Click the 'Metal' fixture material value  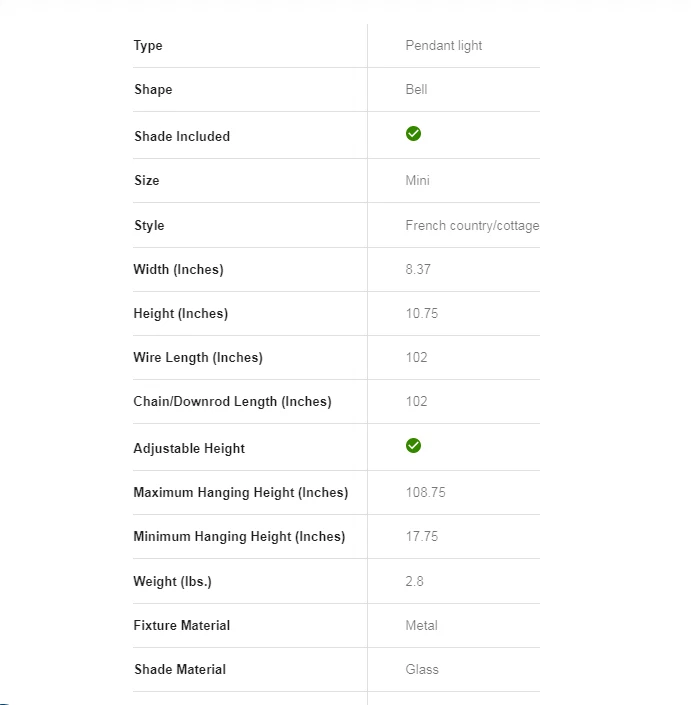[x=421, y=626]
